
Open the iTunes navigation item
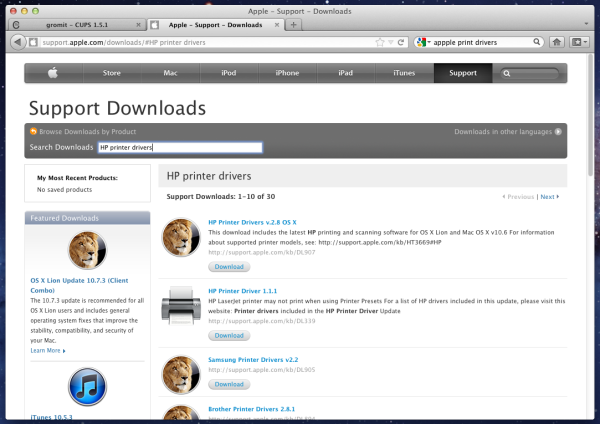(404, 73)
